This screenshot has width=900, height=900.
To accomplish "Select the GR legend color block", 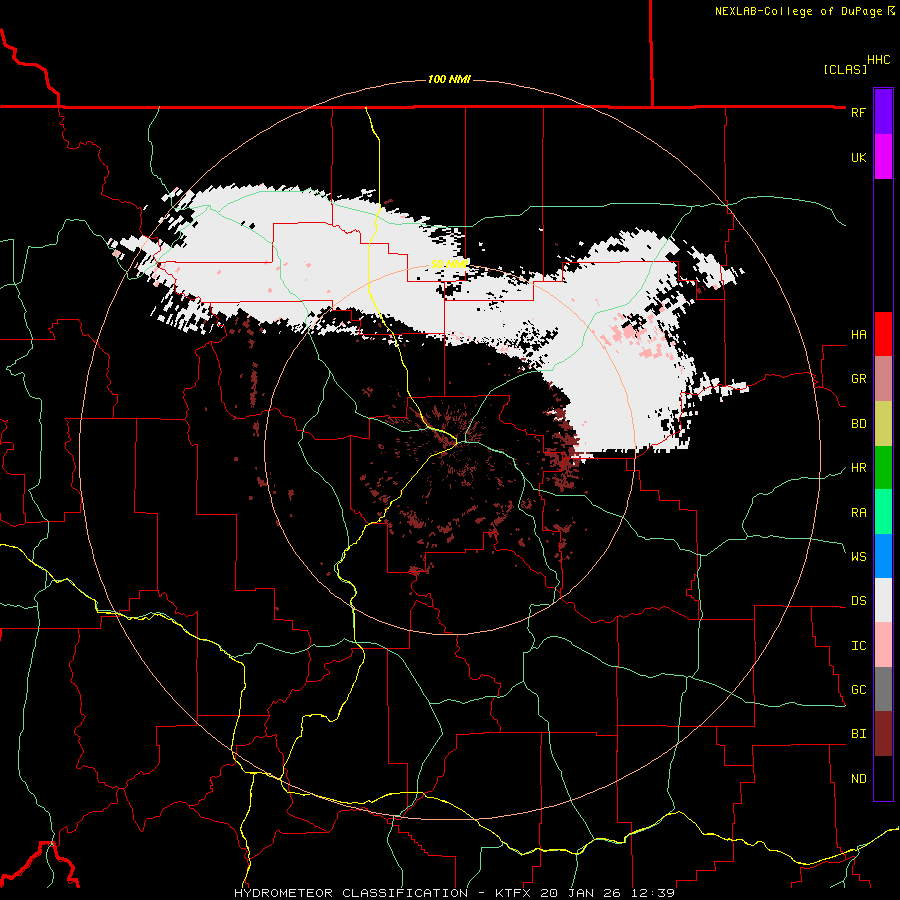I will pos(883,379).
